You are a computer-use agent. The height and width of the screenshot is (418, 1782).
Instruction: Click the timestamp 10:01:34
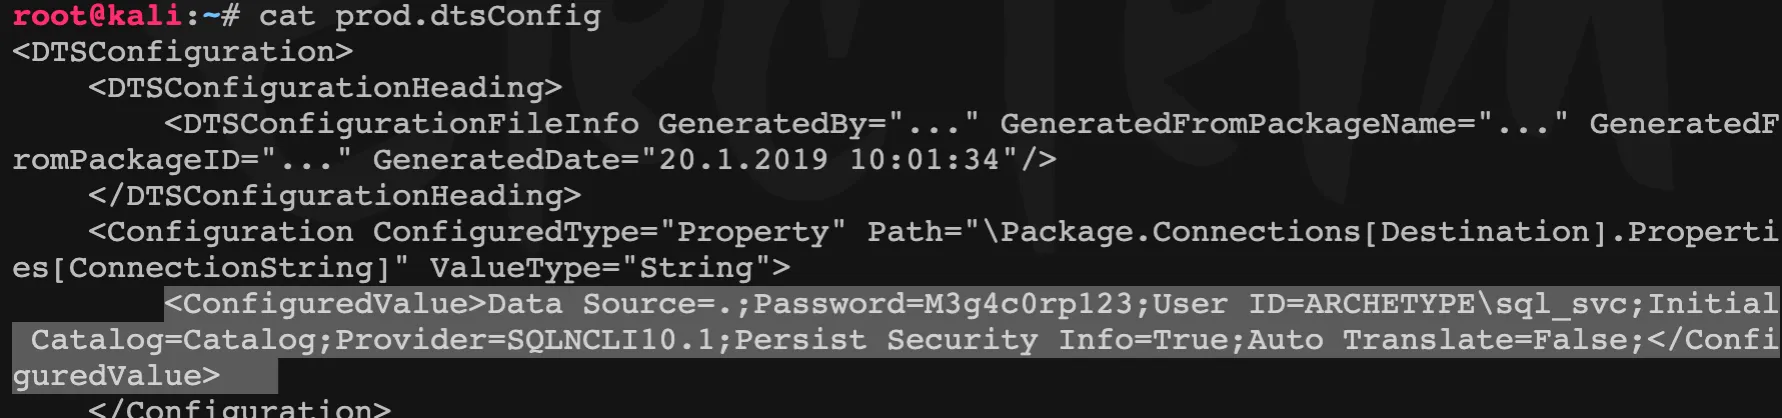point(924,160)
